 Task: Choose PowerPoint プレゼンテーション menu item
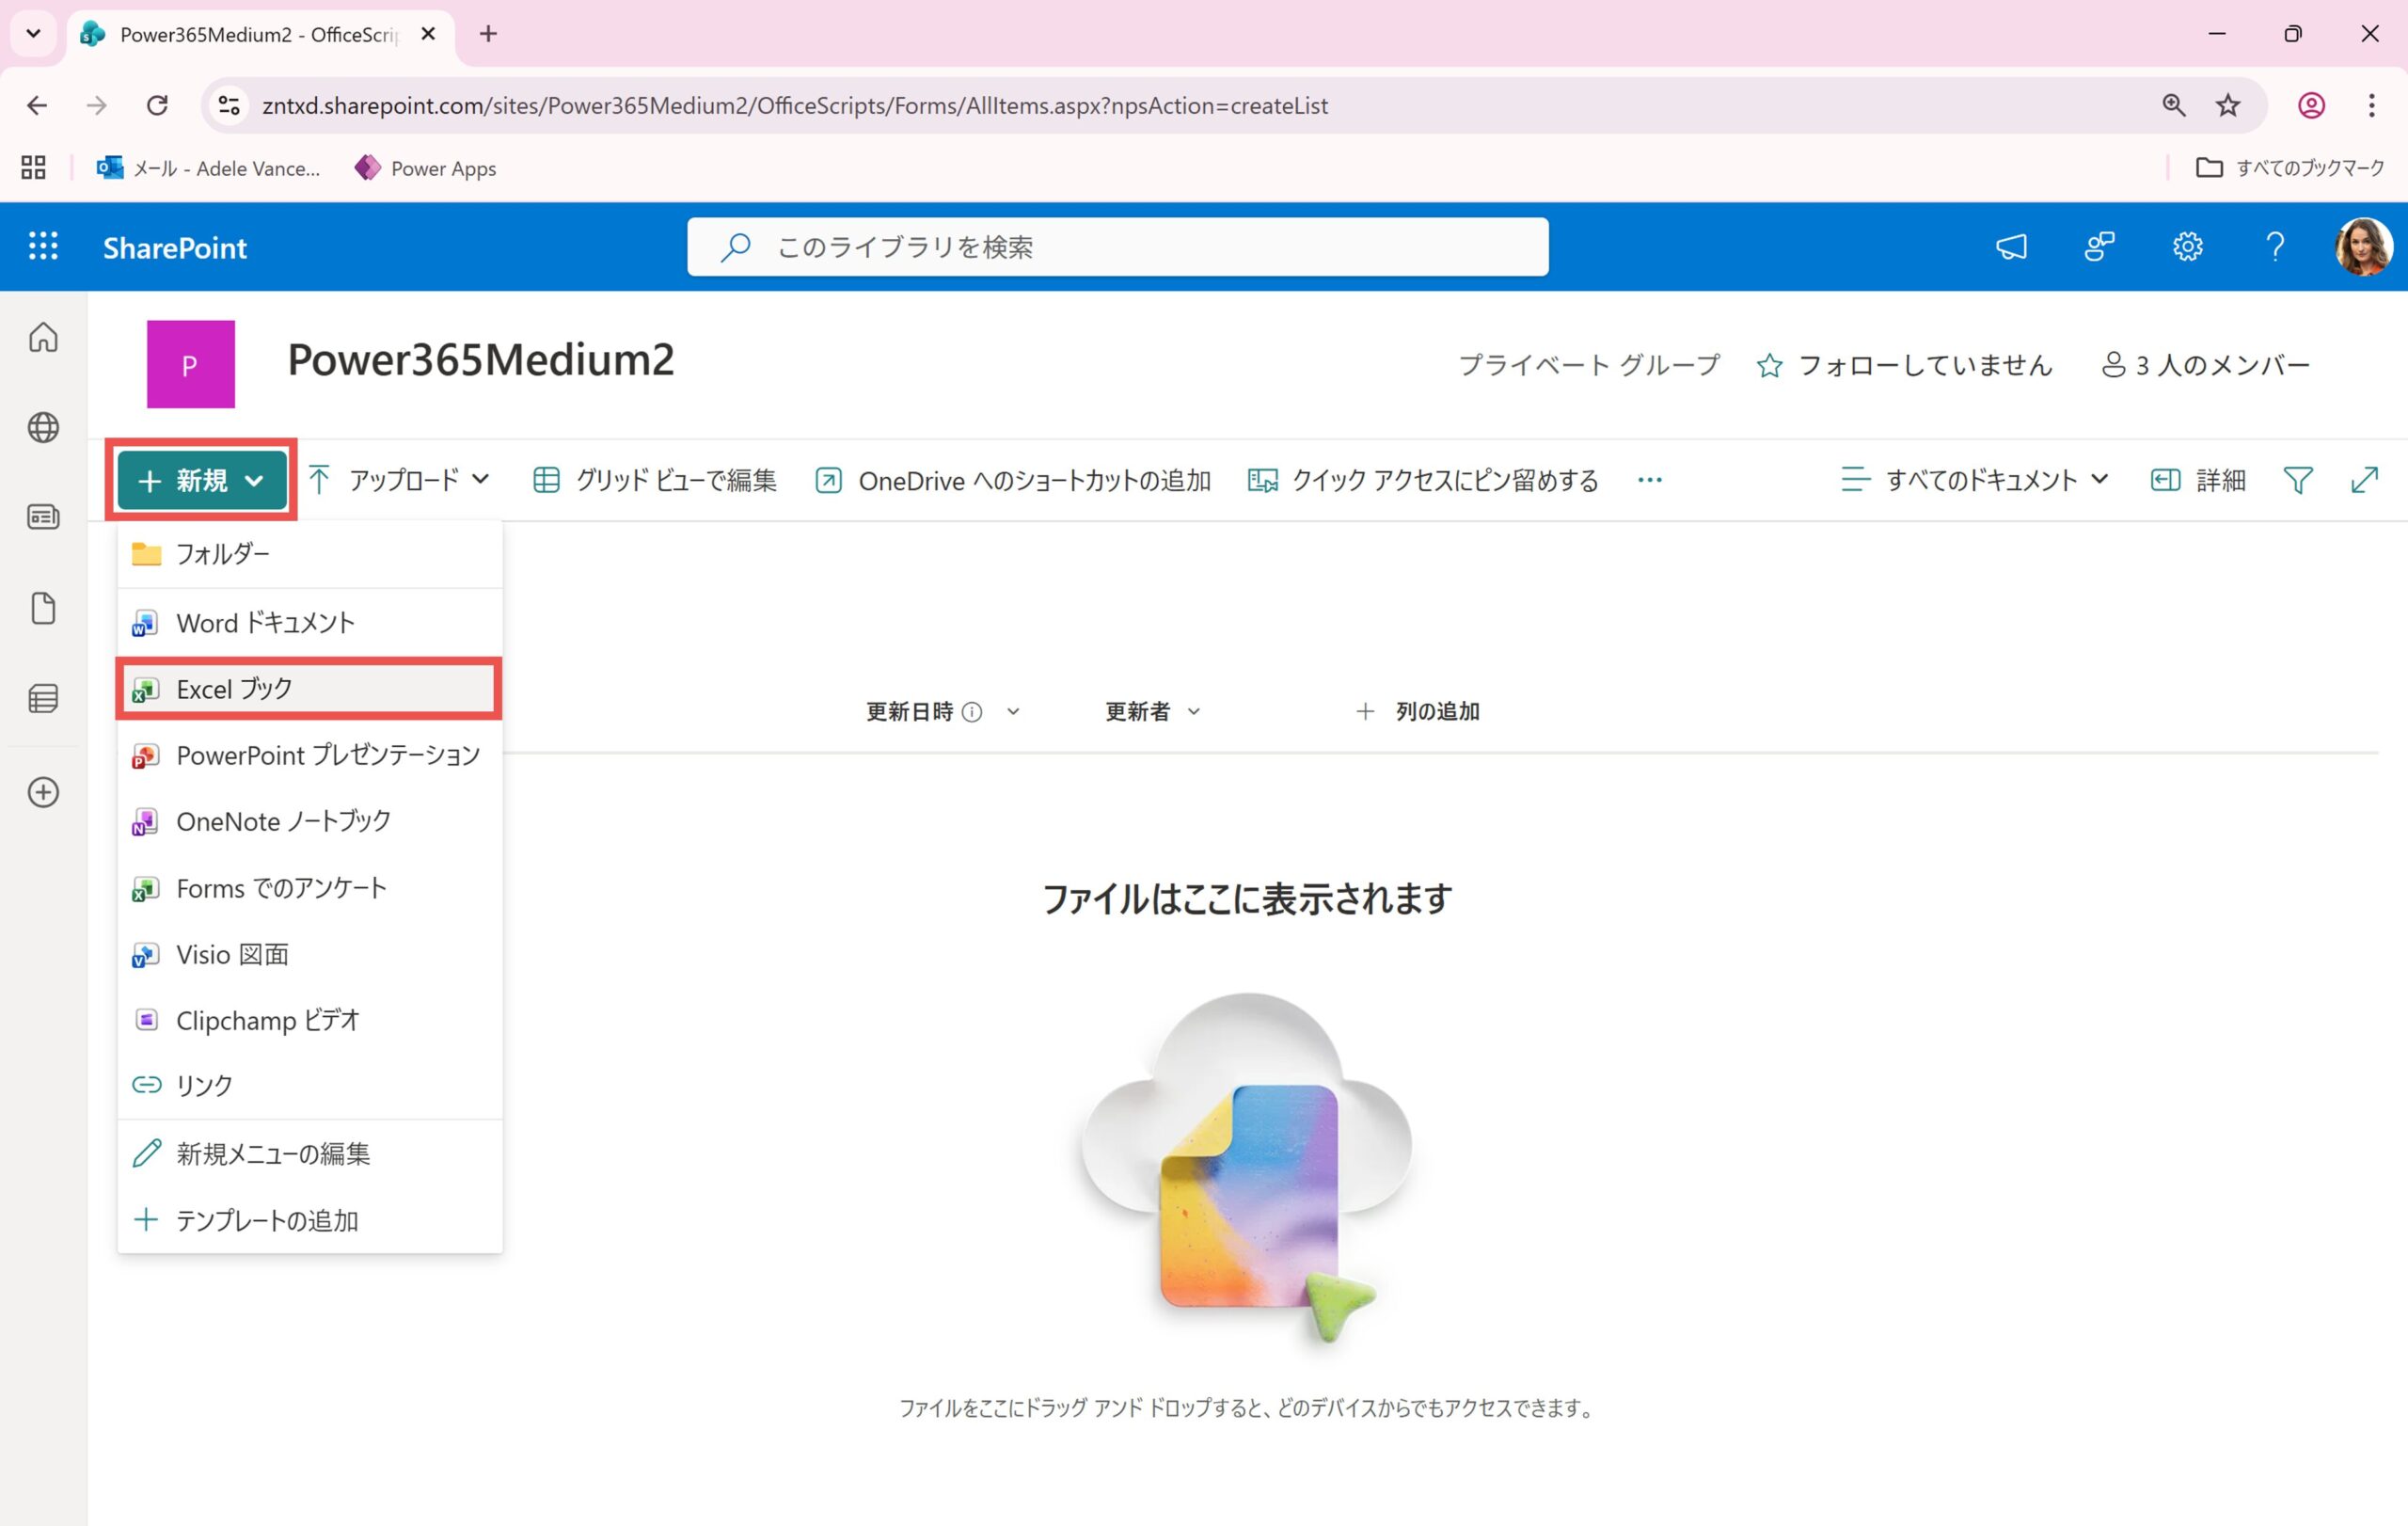pyautogui.click(x=327, y=755)
